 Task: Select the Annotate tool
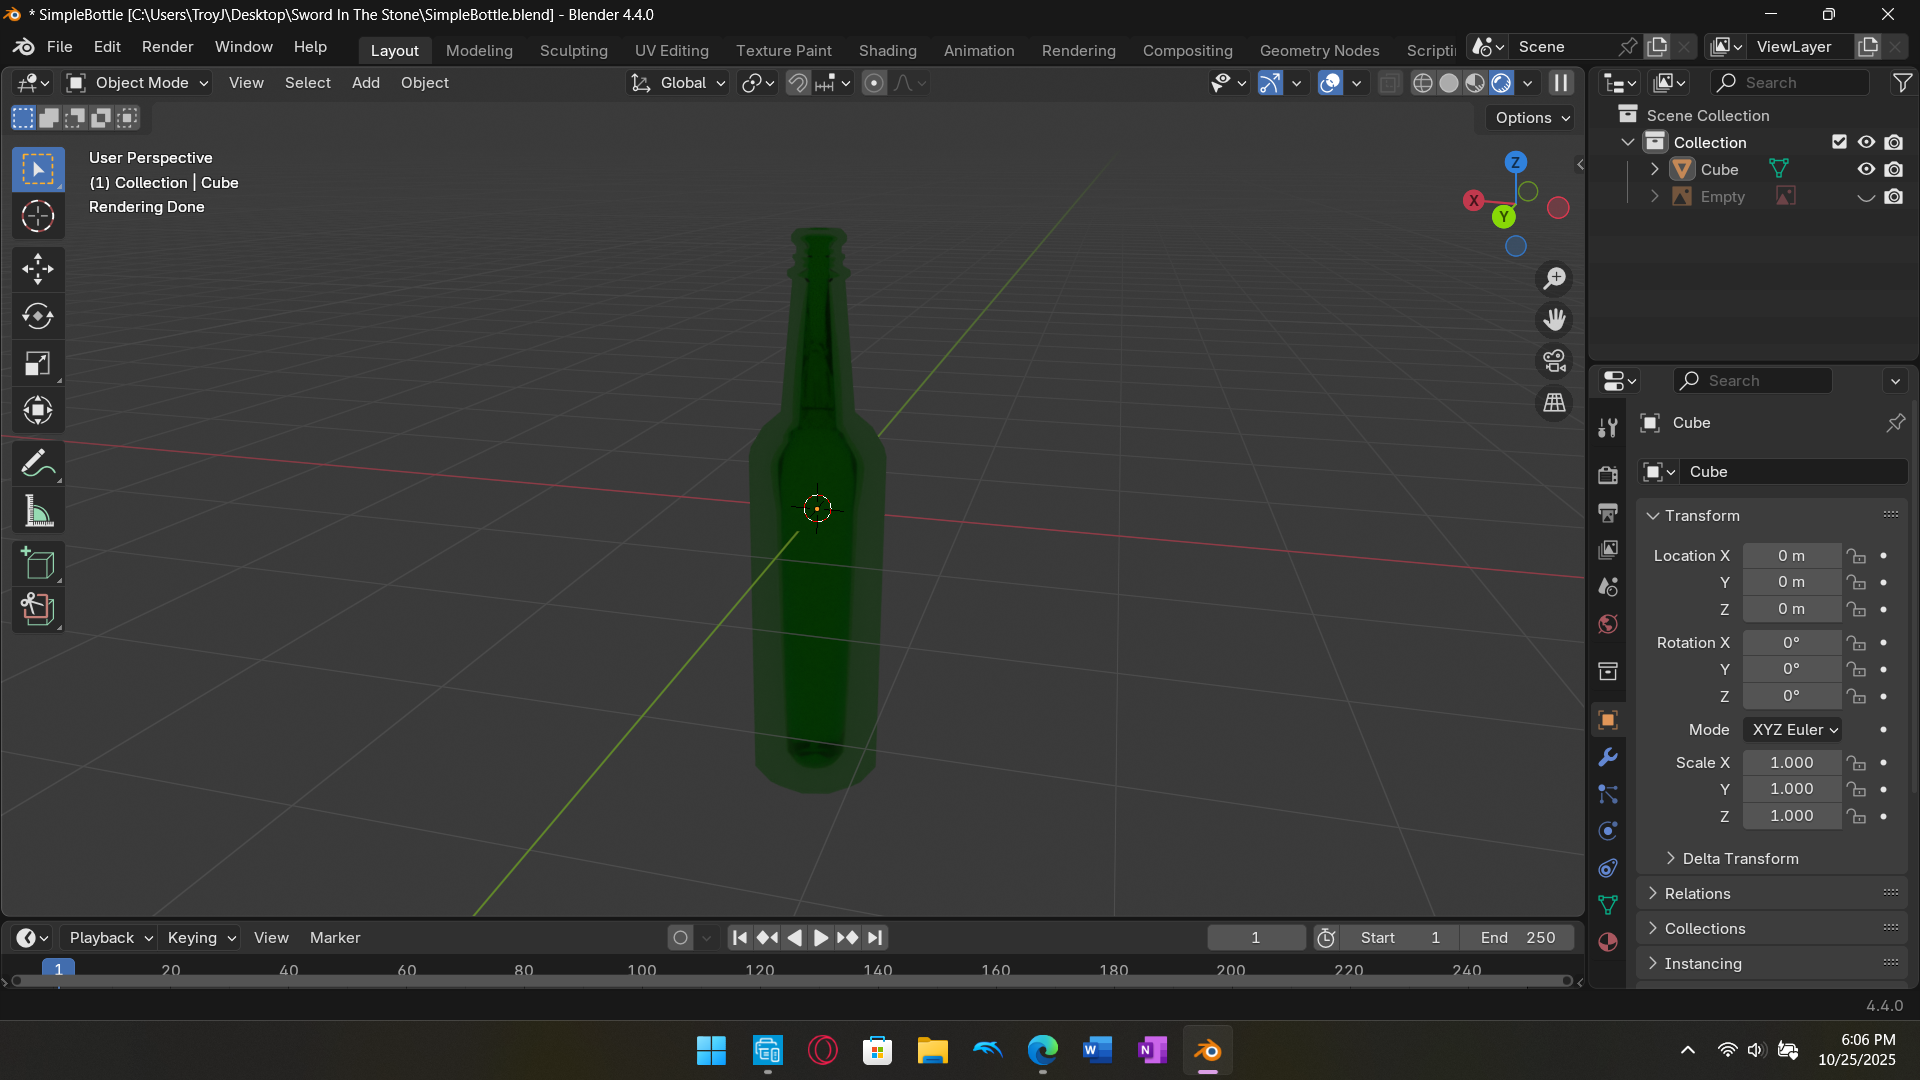click(38, 464)
